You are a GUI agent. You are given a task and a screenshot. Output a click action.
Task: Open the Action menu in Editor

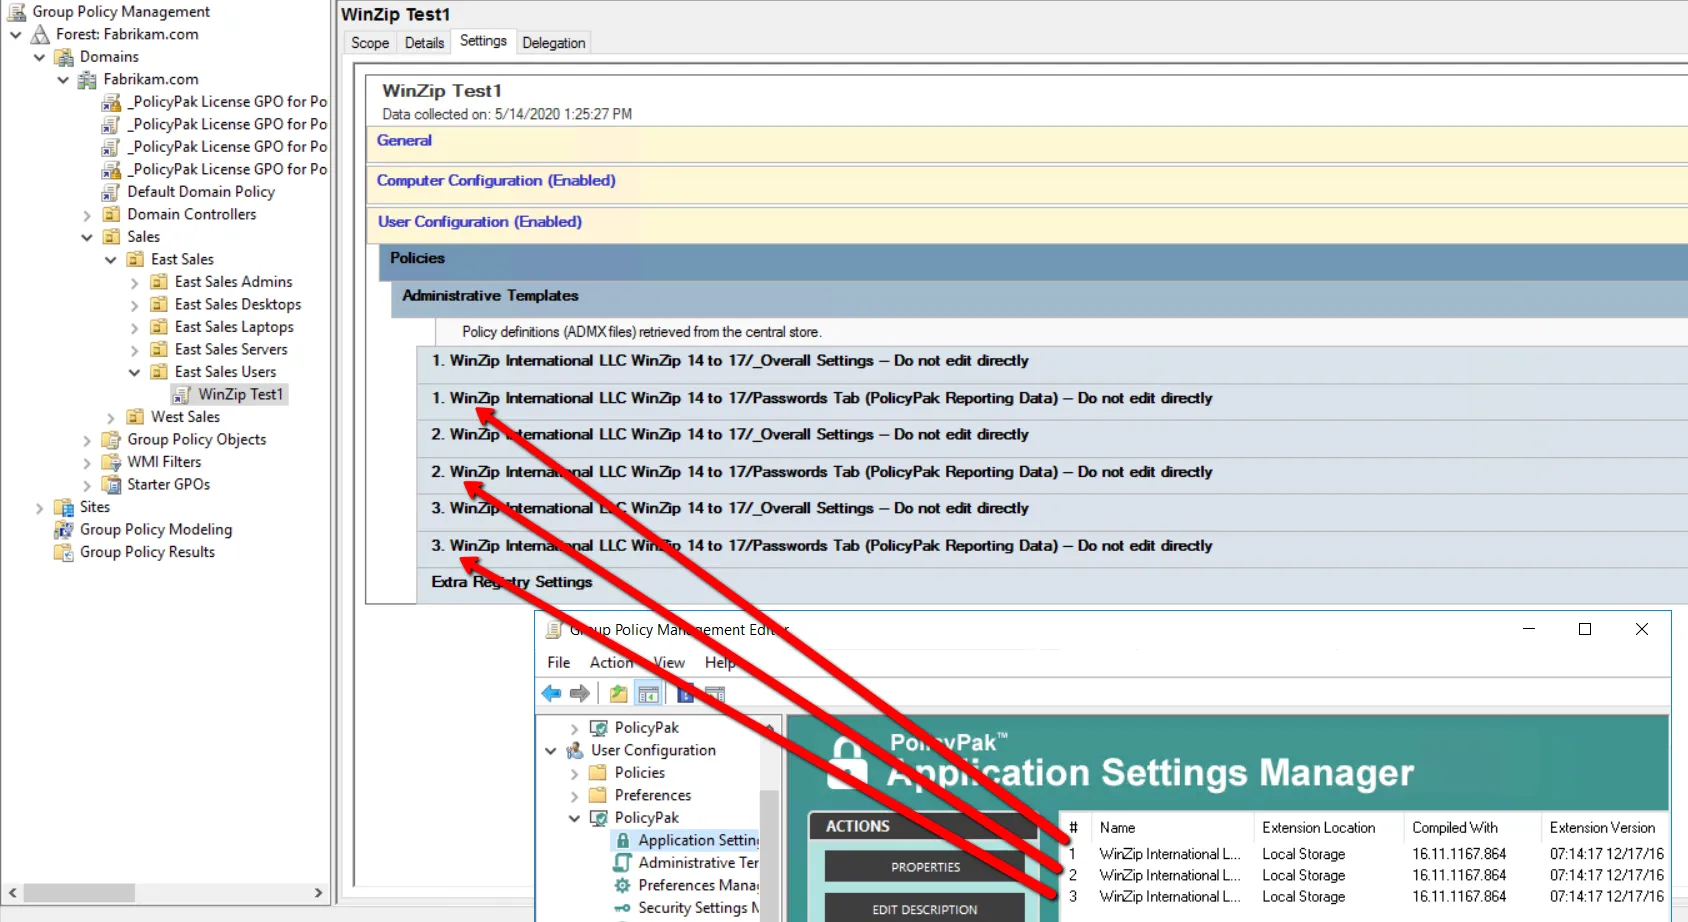[x=611, y=662]
